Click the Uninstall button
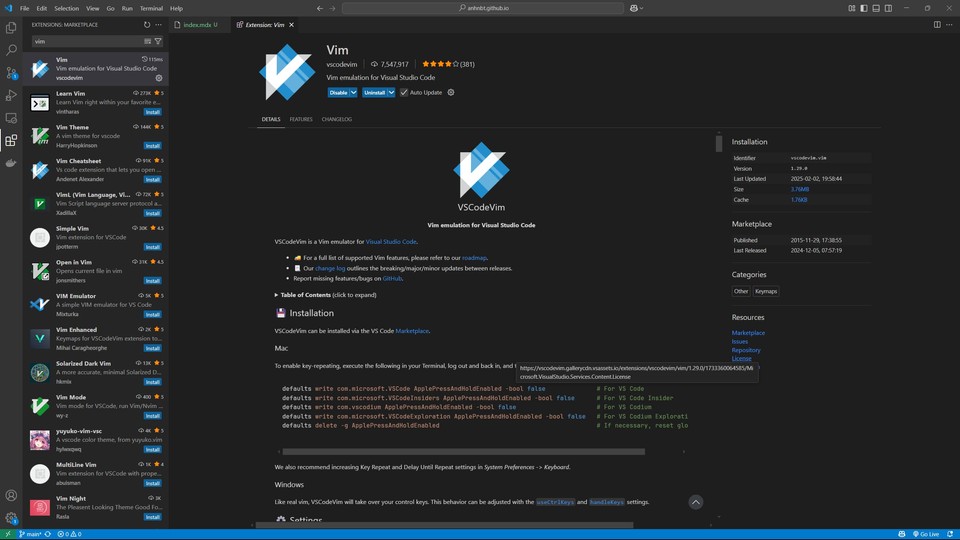960x540 pixels. click(x=374, y=92)
